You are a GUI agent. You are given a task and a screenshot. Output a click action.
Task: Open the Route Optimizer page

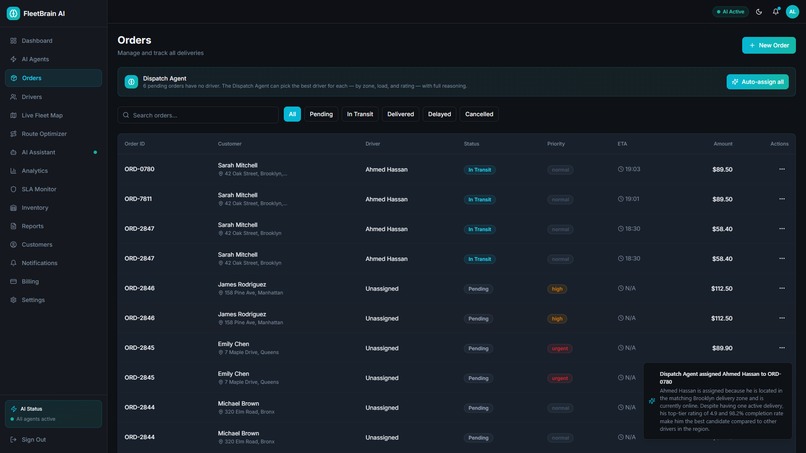point(53,134)
